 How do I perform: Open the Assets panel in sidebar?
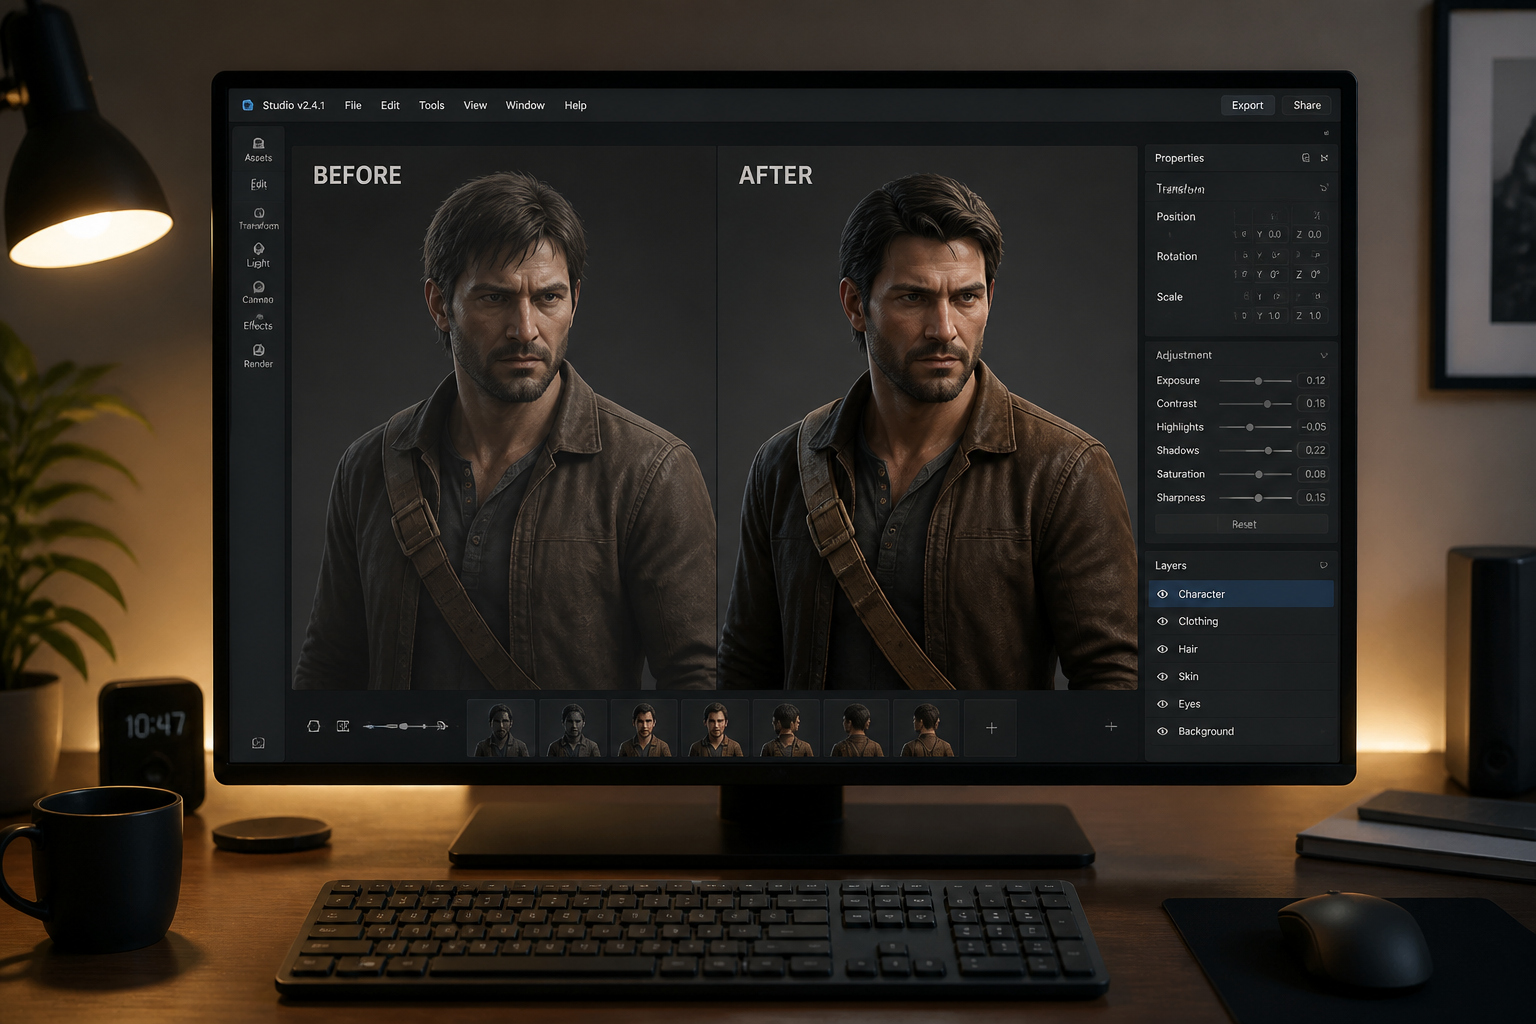pyautogui.click(x=258, y=149)
